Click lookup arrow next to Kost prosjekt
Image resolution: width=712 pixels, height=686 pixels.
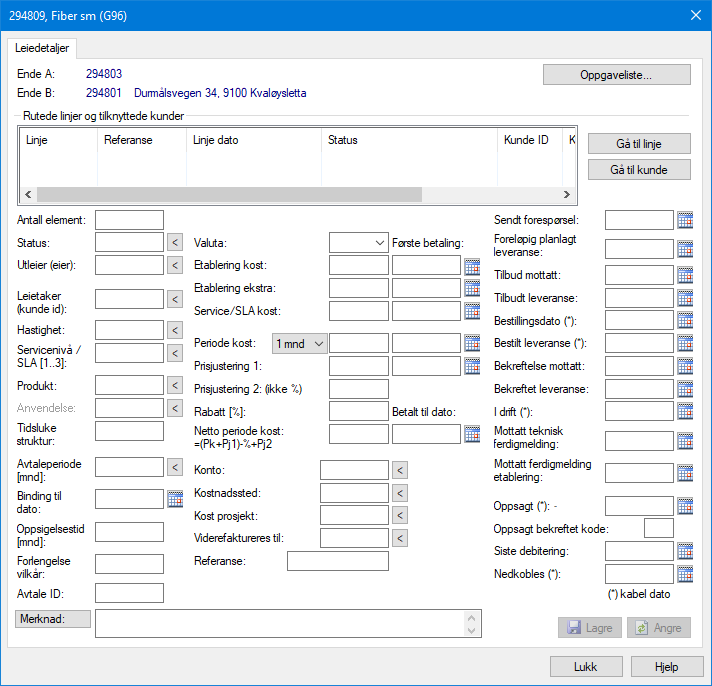pos(400,515)
